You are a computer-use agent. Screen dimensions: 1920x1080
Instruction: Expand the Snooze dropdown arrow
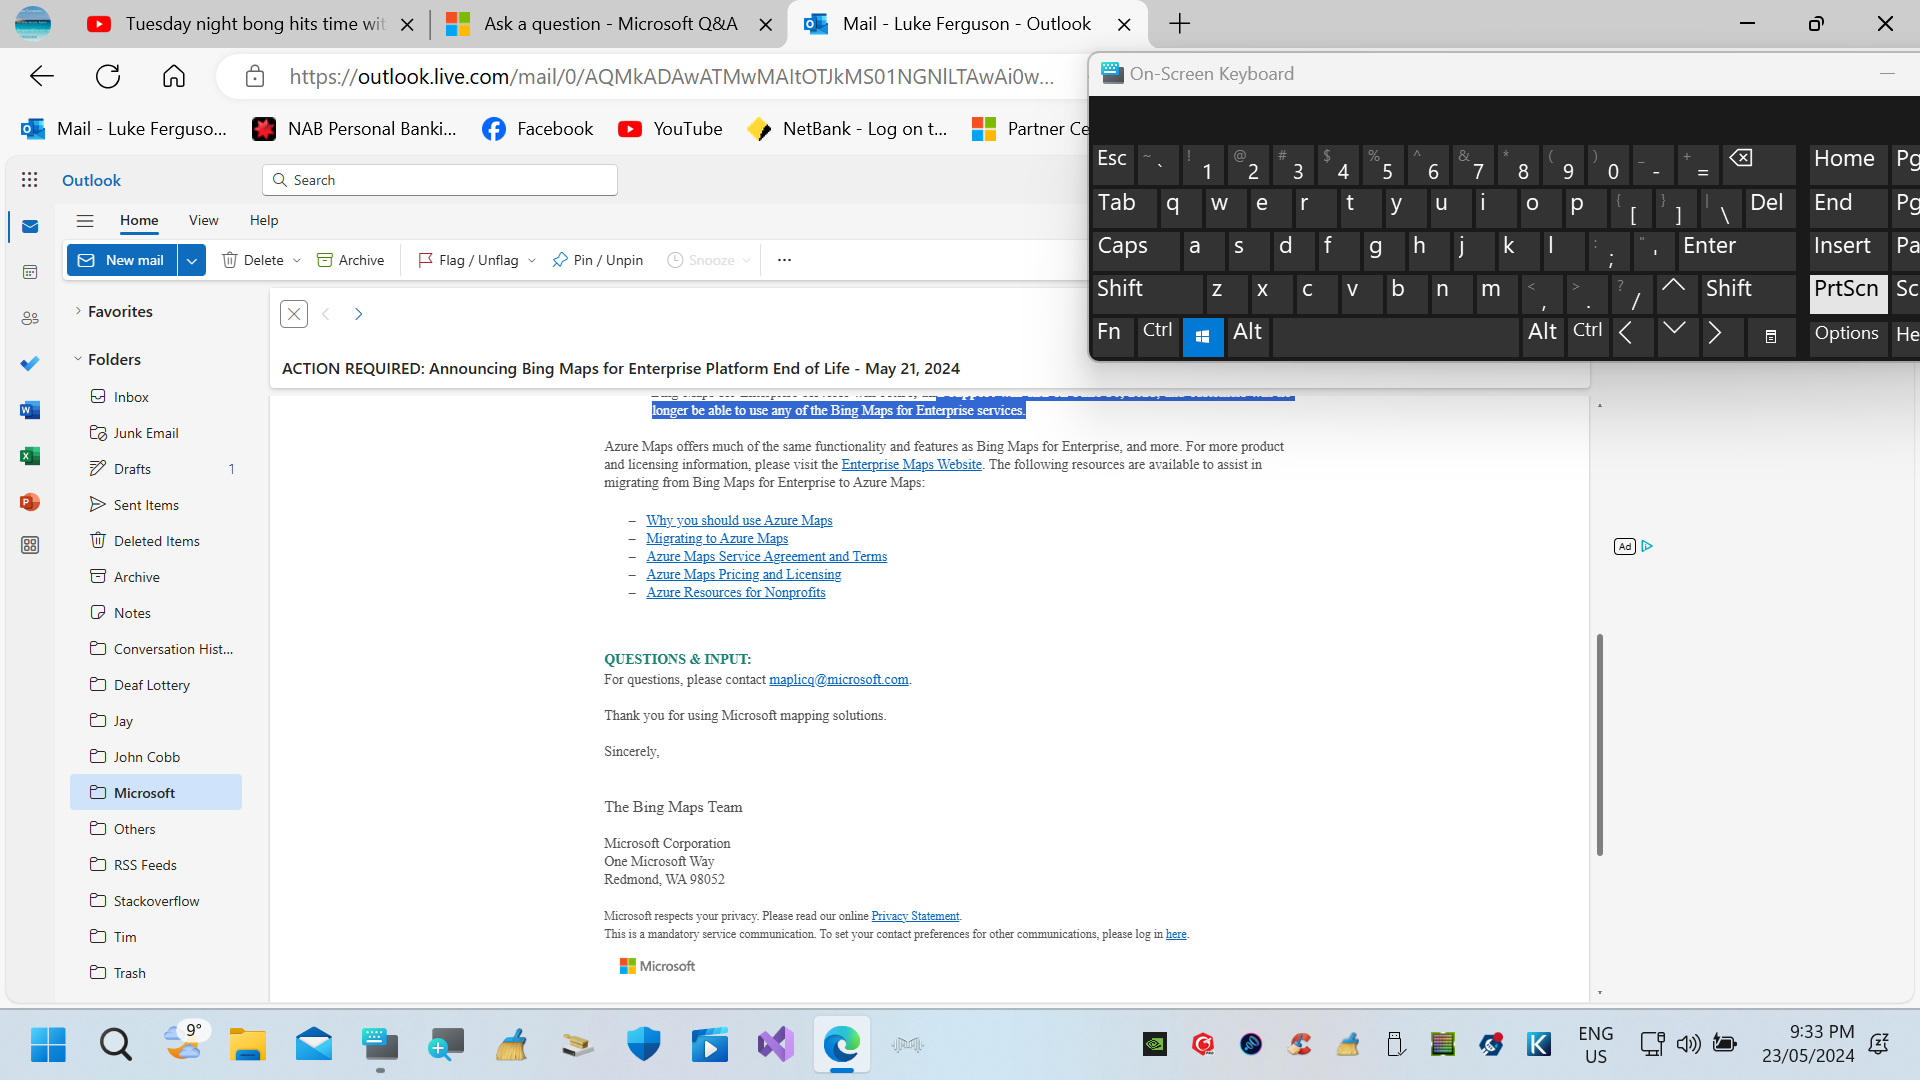[x=747, y=260]
